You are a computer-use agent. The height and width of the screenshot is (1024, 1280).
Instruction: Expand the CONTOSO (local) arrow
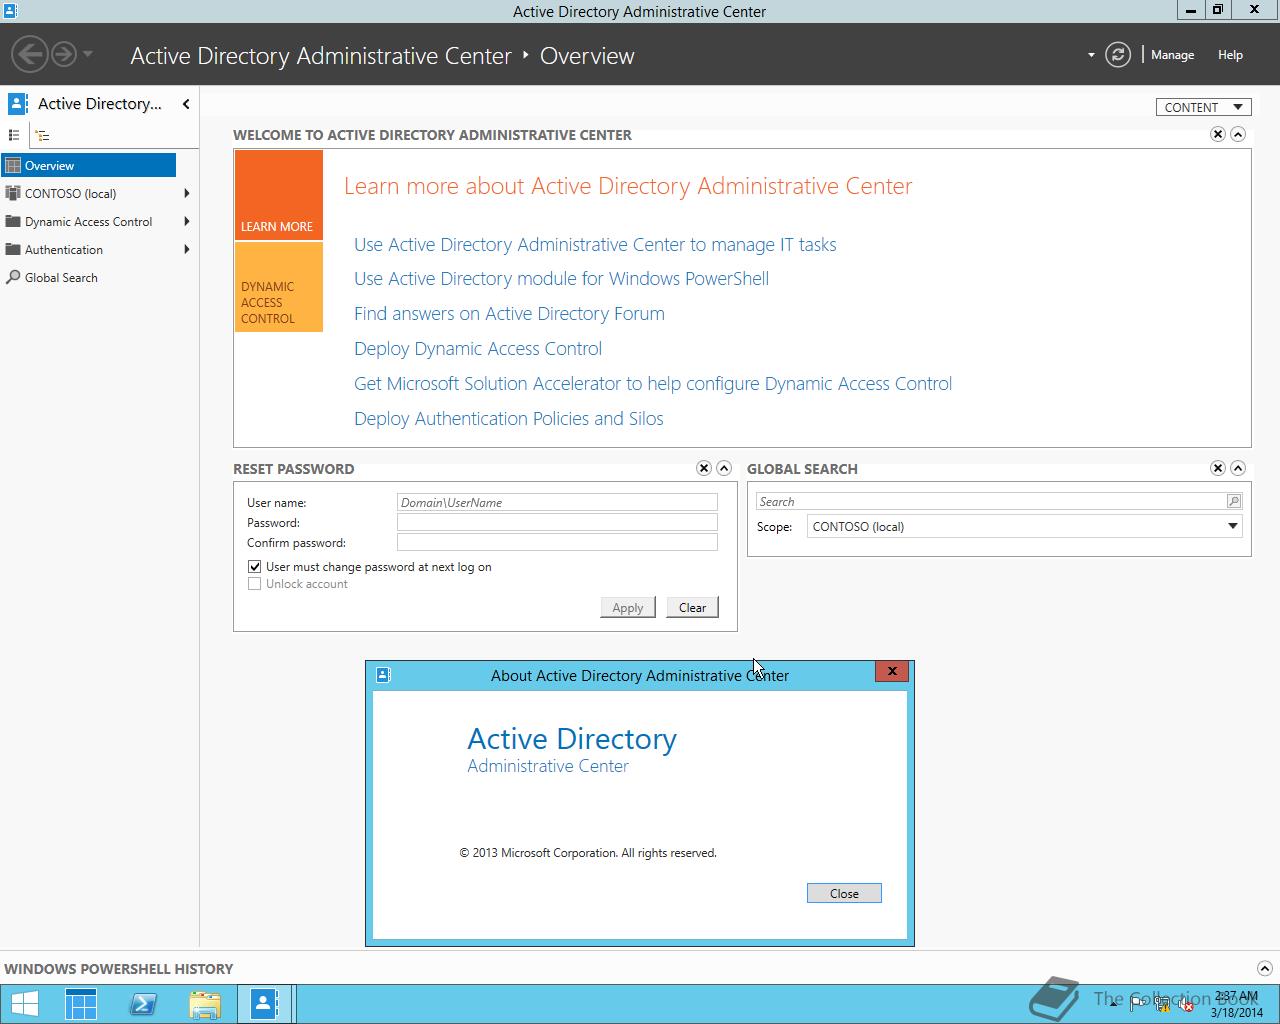pyautogui.click(x=187, y=194)
